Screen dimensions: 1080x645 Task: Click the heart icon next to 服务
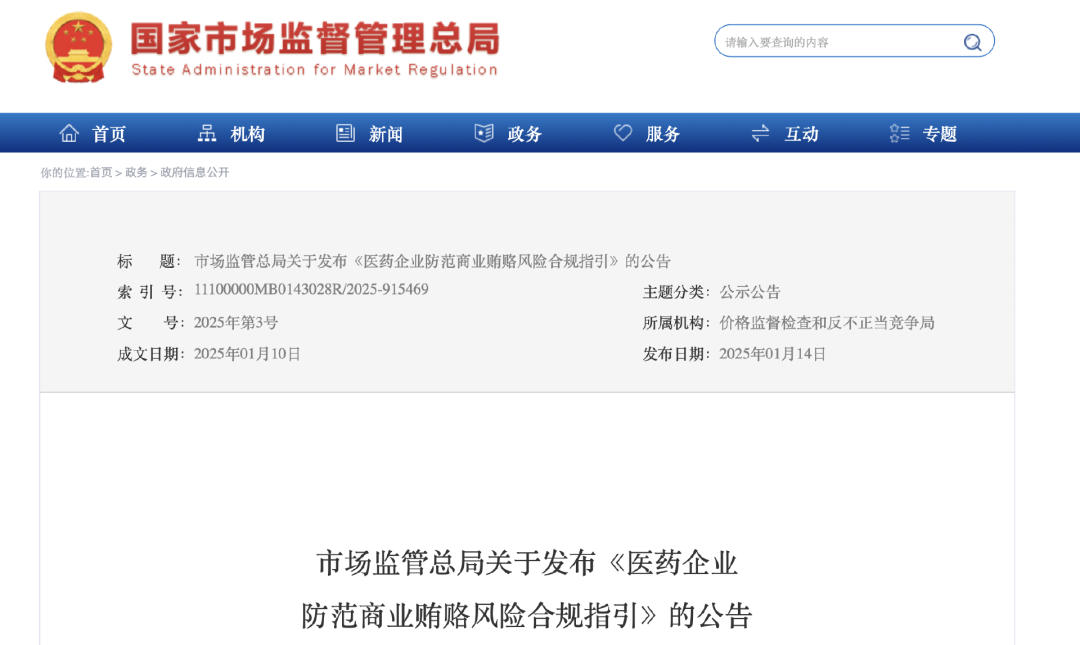(x=623, y=131)
